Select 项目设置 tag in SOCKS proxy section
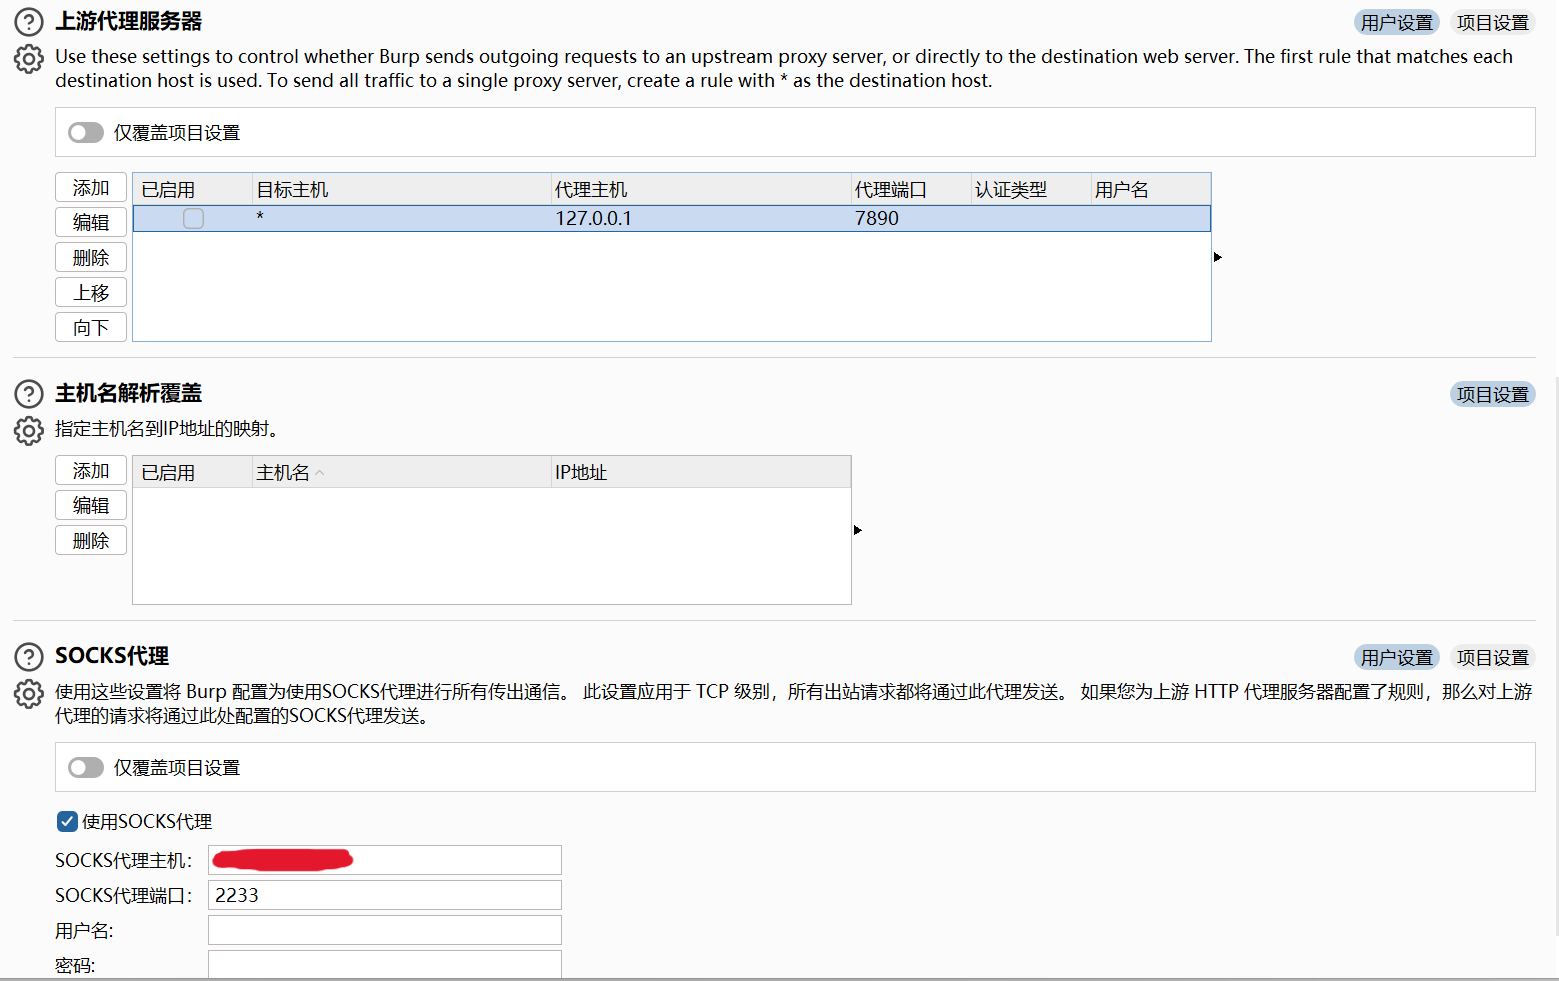1559x981 pixels. (1492, 658)
